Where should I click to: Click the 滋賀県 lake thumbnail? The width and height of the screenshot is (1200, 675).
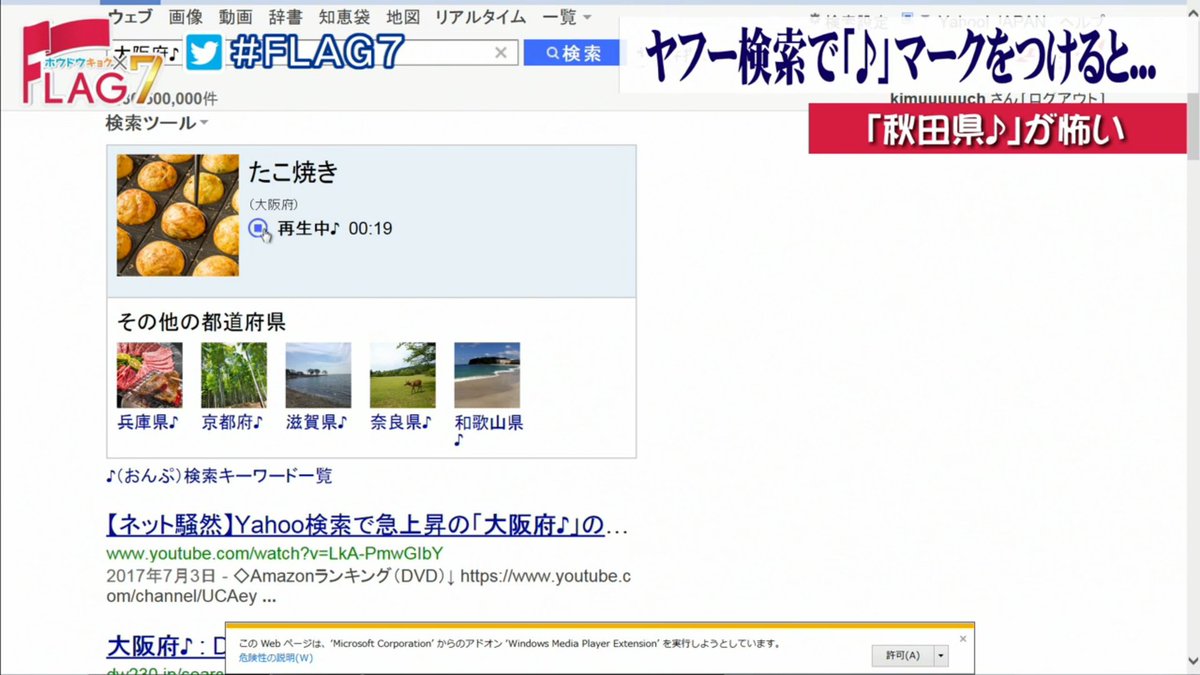pos(318,375)
